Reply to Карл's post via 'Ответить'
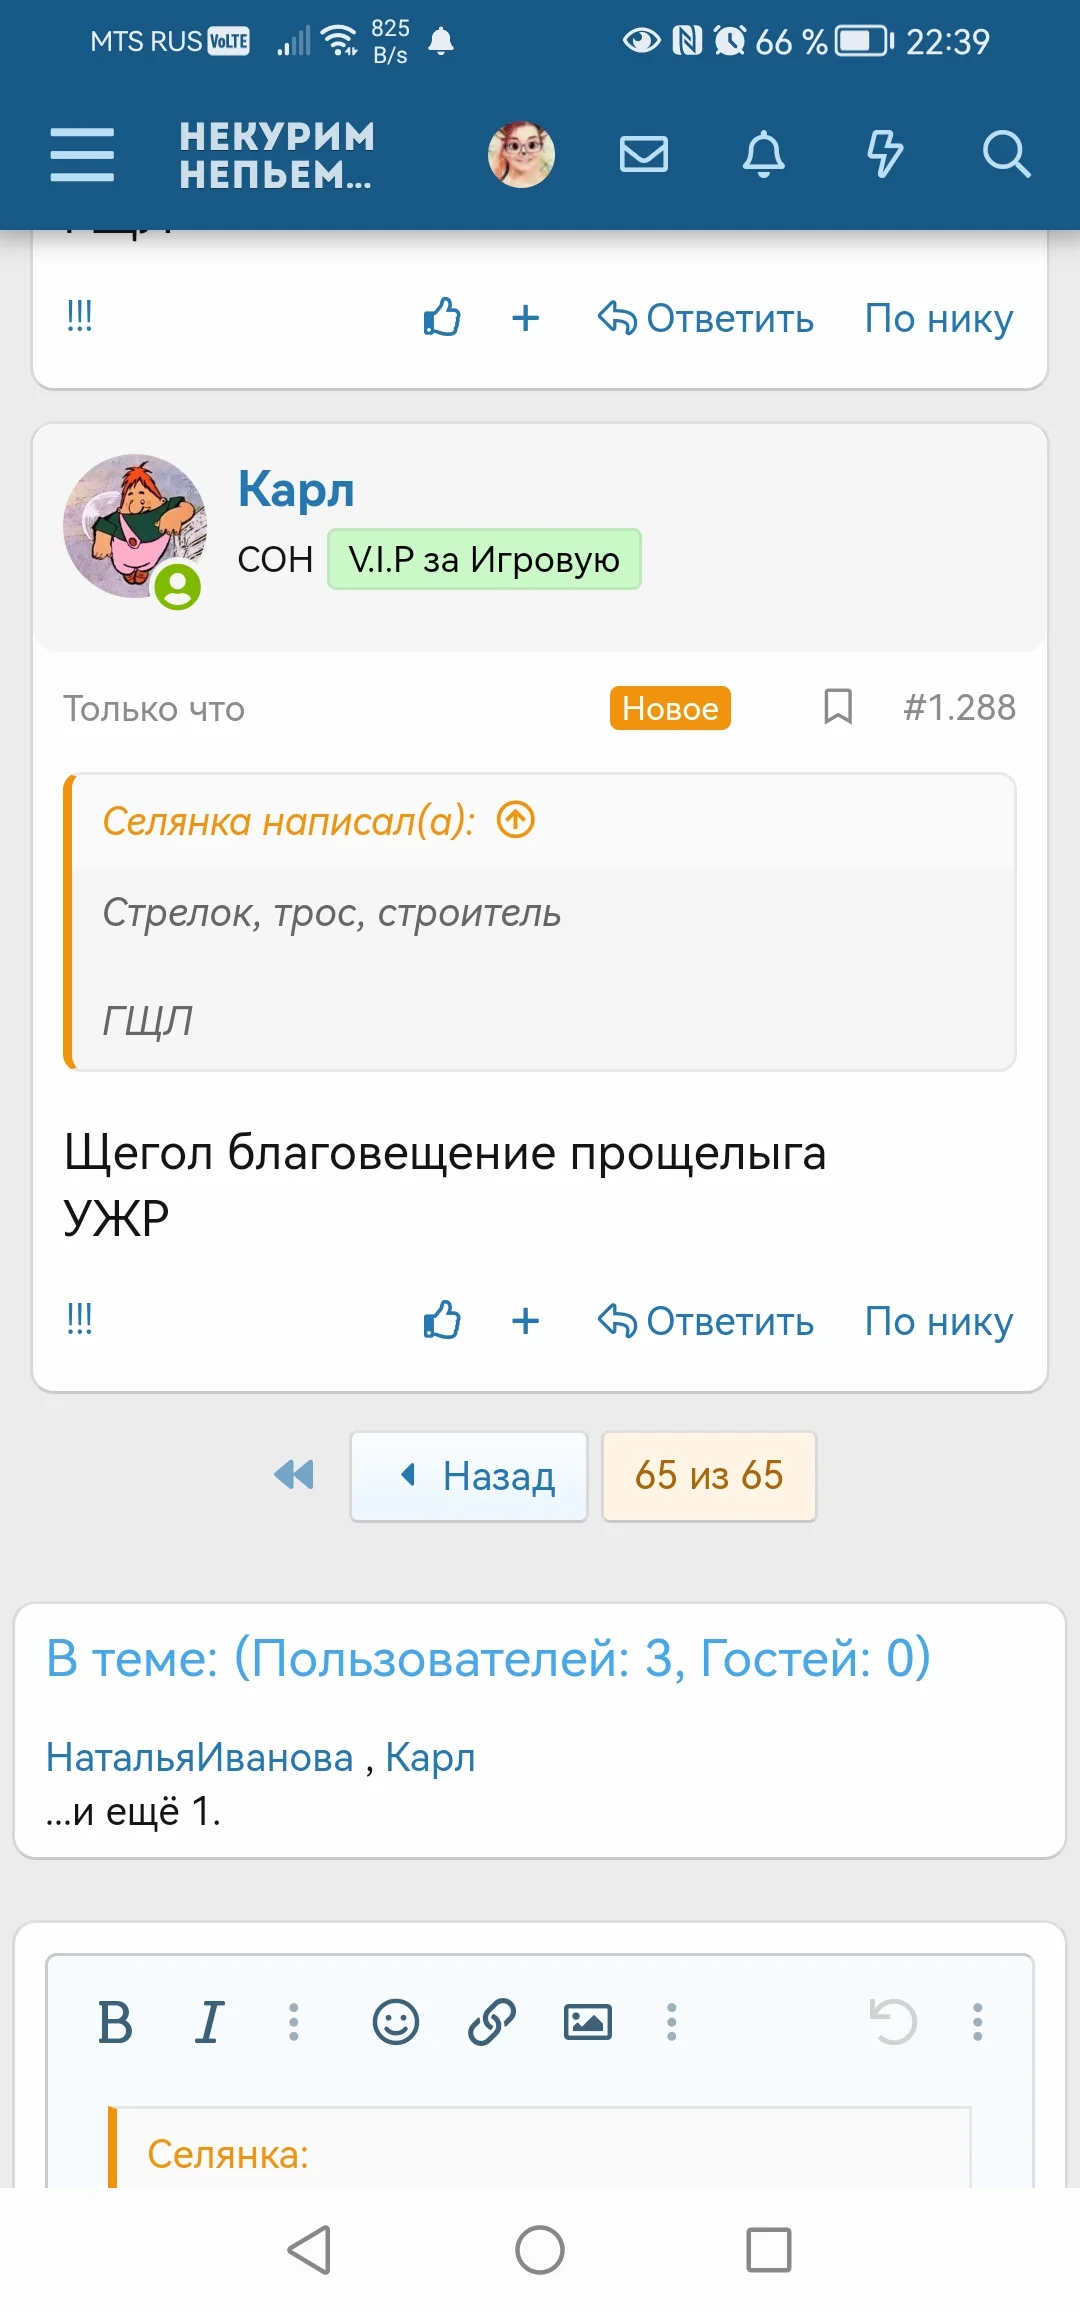Viewport: 1080px width, 2312px height. click(706, 1321)
